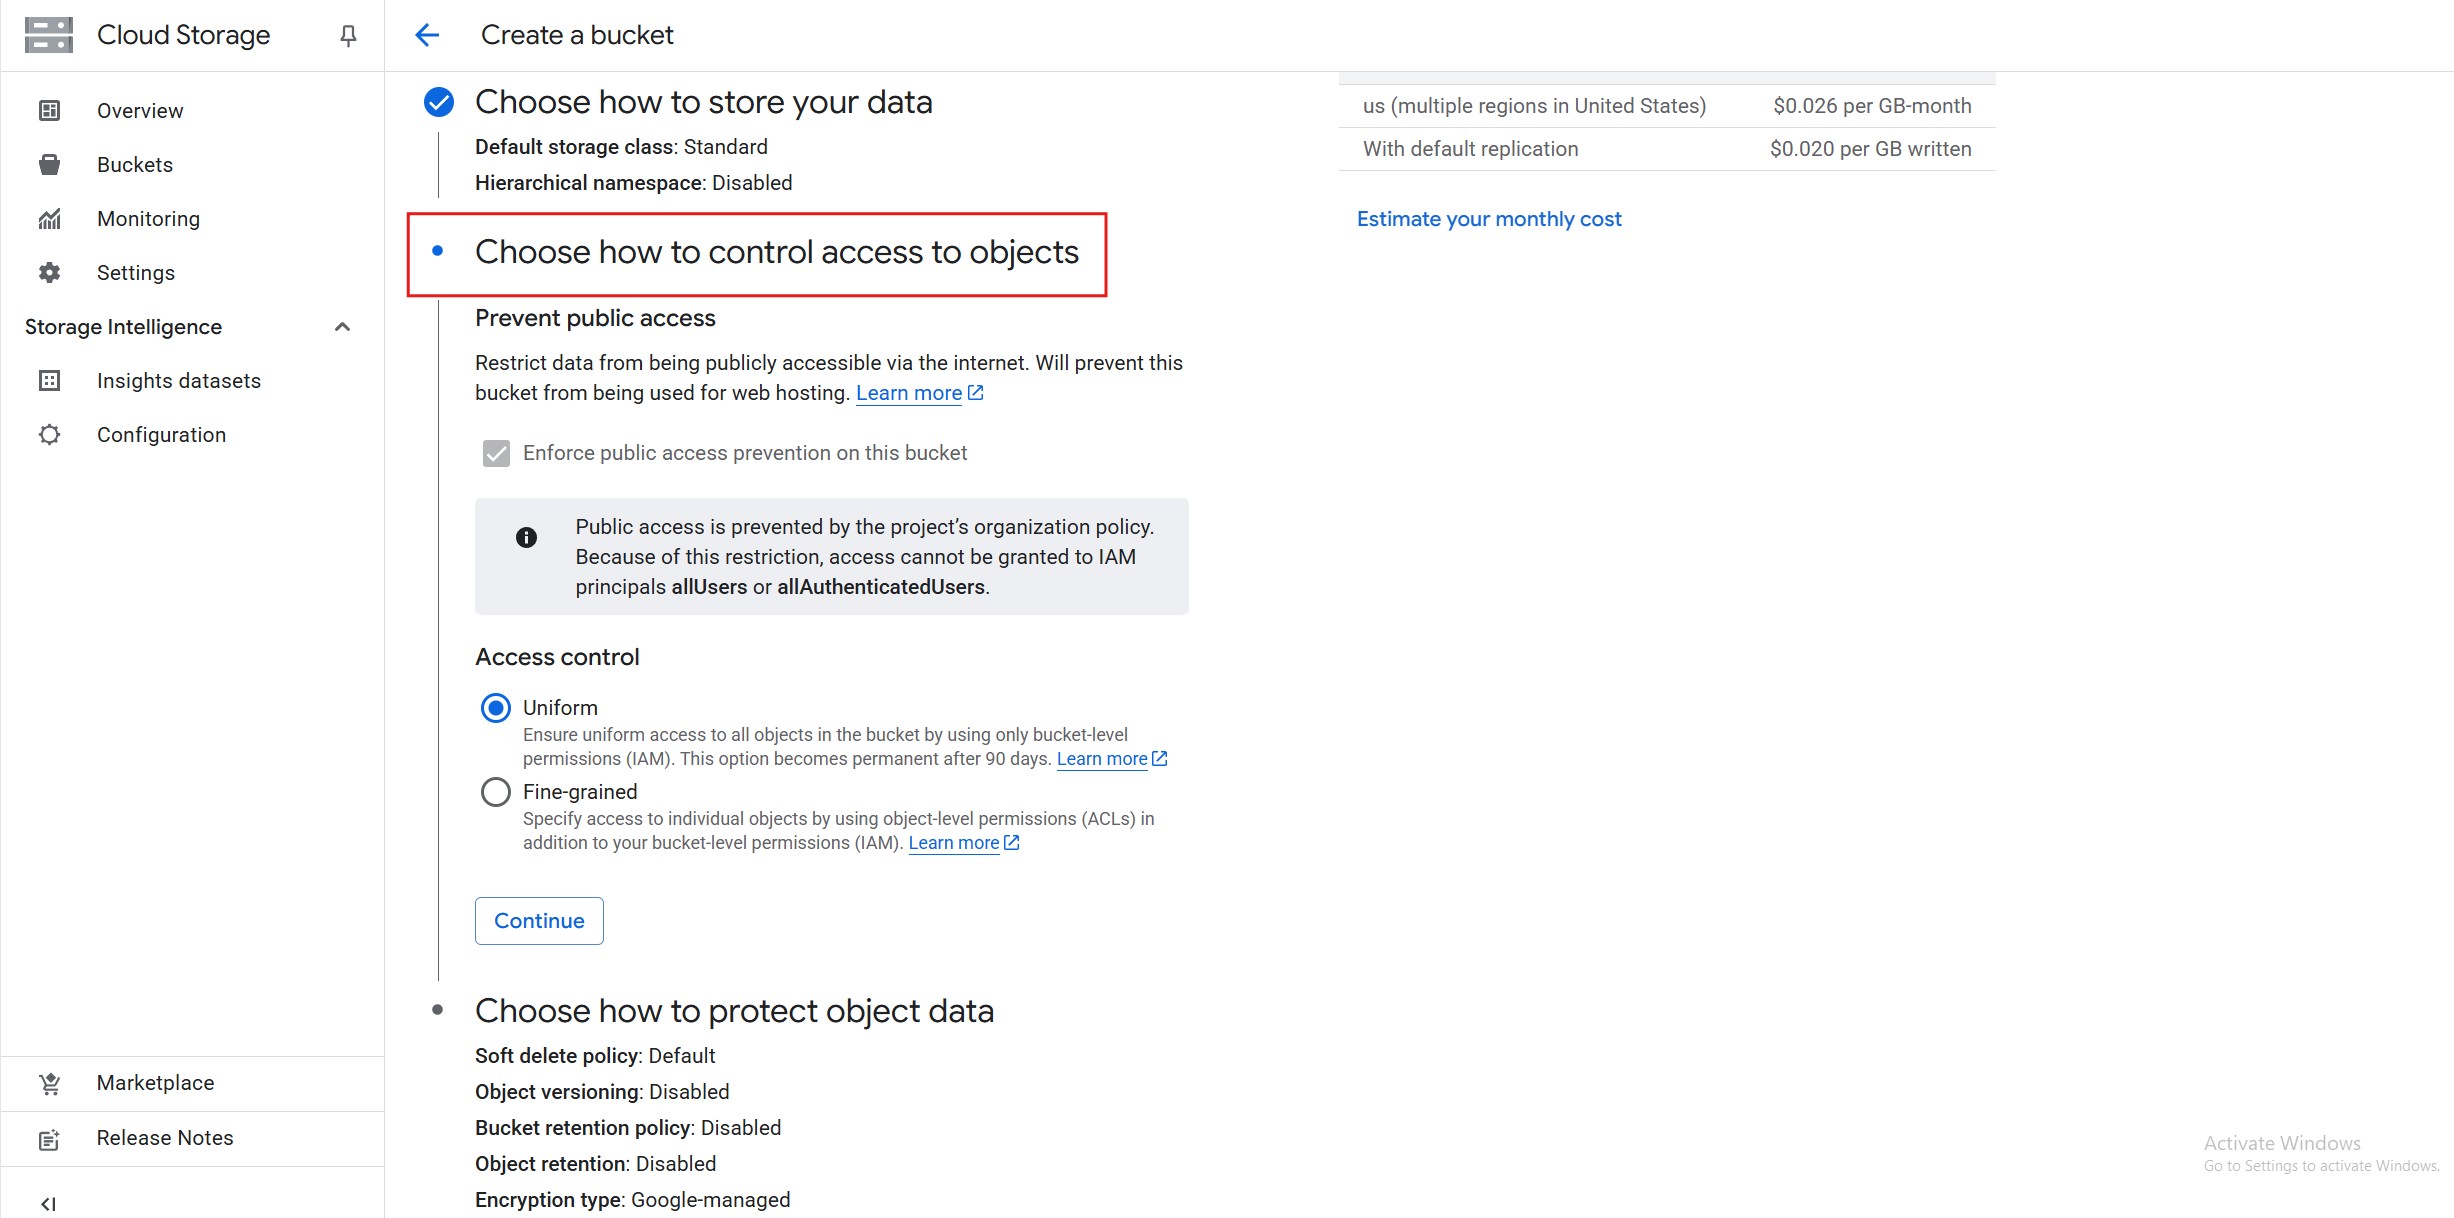Open the Overview page from the sidebar

140,111
